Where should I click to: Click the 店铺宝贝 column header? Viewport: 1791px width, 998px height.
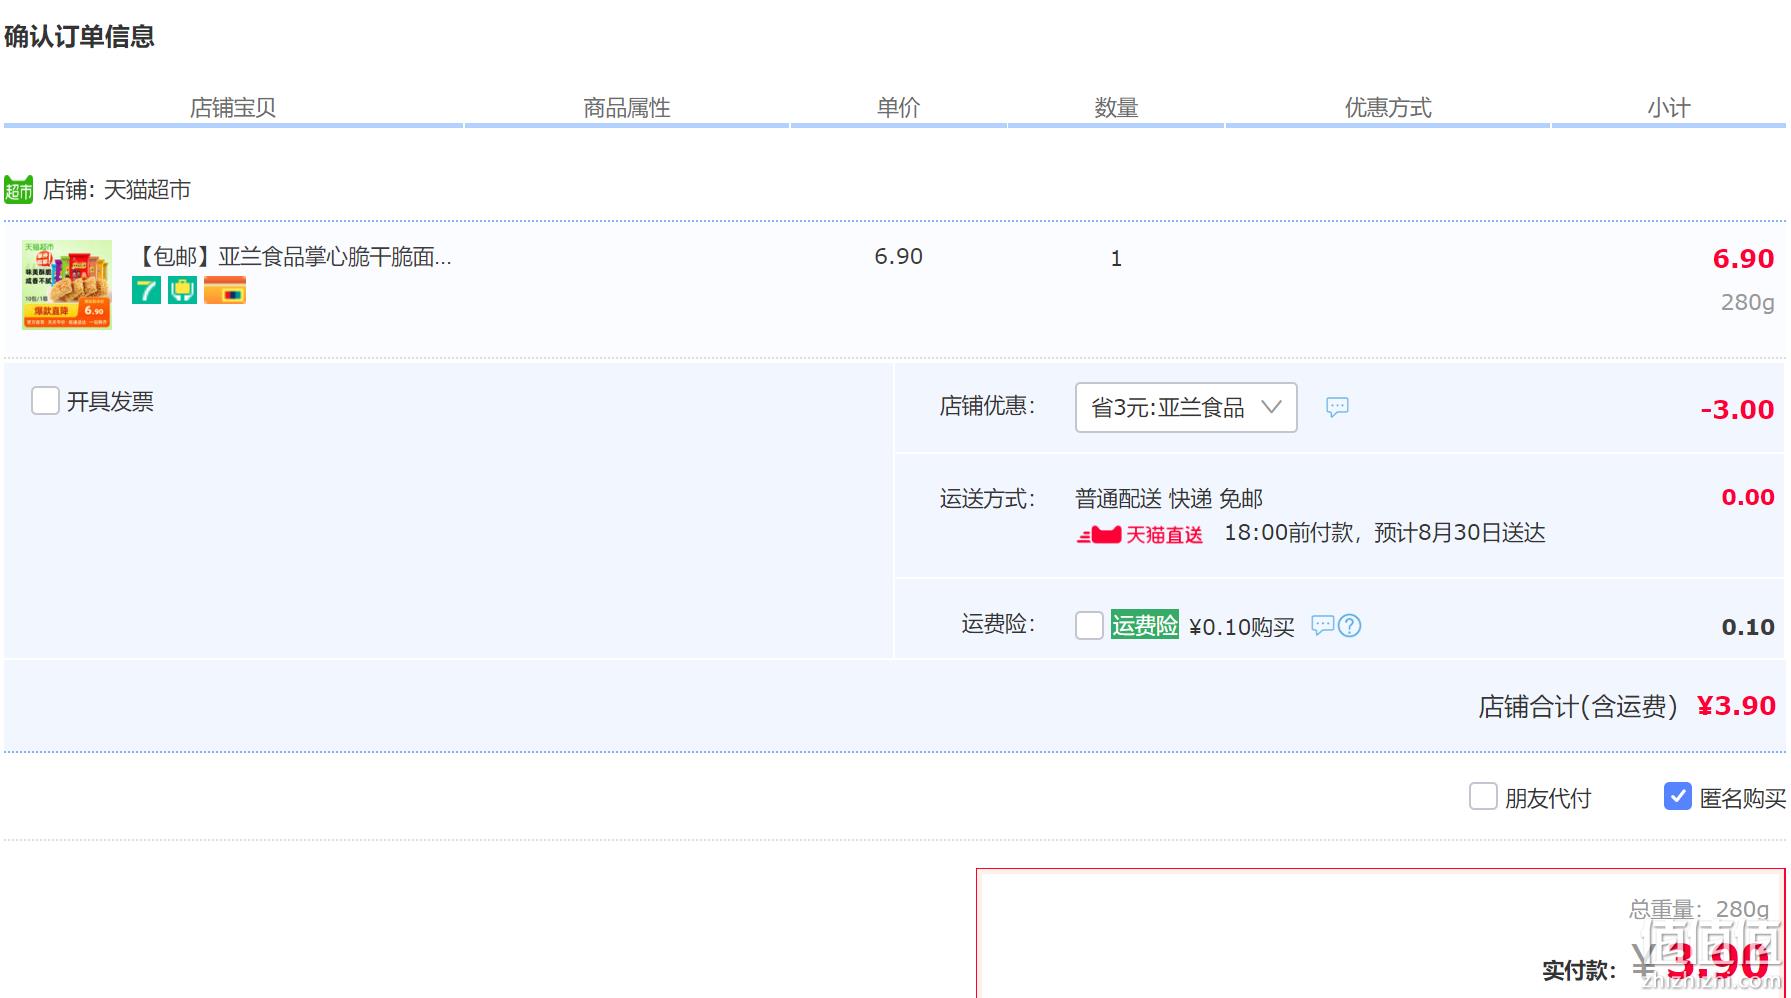click(233, 108)
